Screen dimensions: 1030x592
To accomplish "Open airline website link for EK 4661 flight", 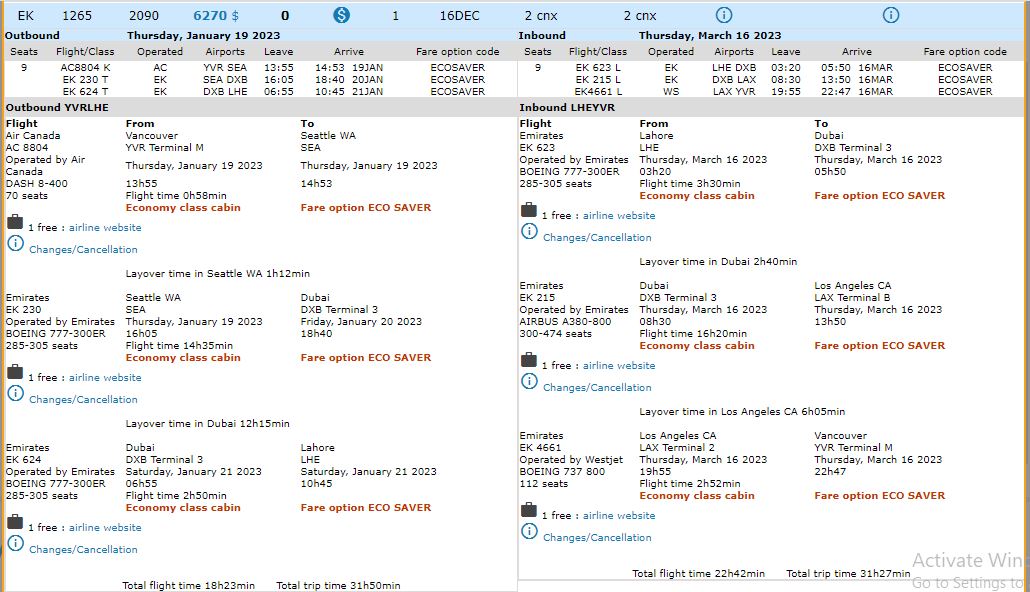I will 619,516.
